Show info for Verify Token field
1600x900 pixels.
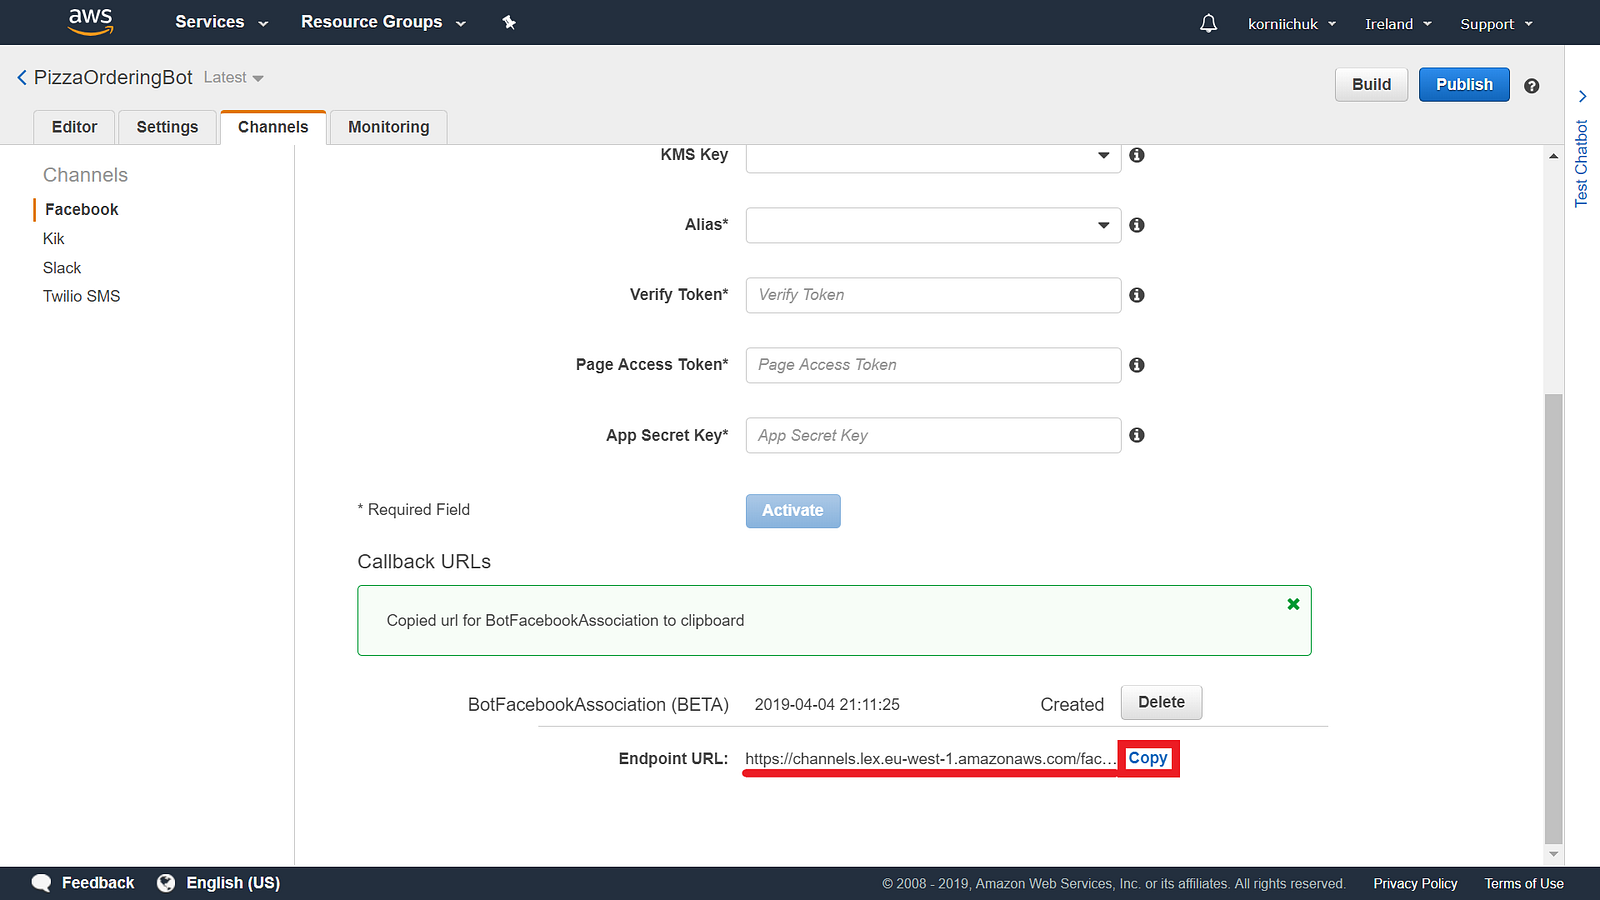point(1137,295)
